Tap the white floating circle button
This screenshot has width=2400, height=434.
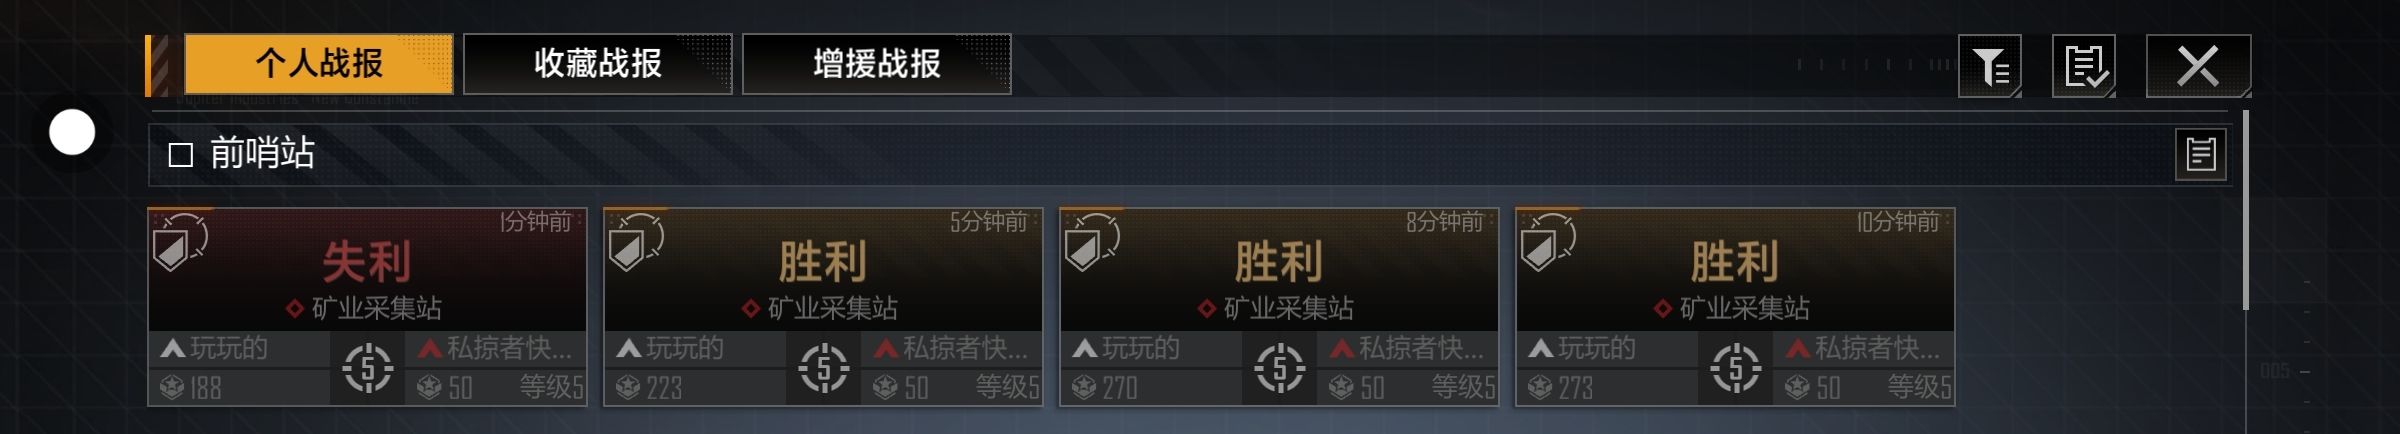pyautogui.click(x=72, y=132)
